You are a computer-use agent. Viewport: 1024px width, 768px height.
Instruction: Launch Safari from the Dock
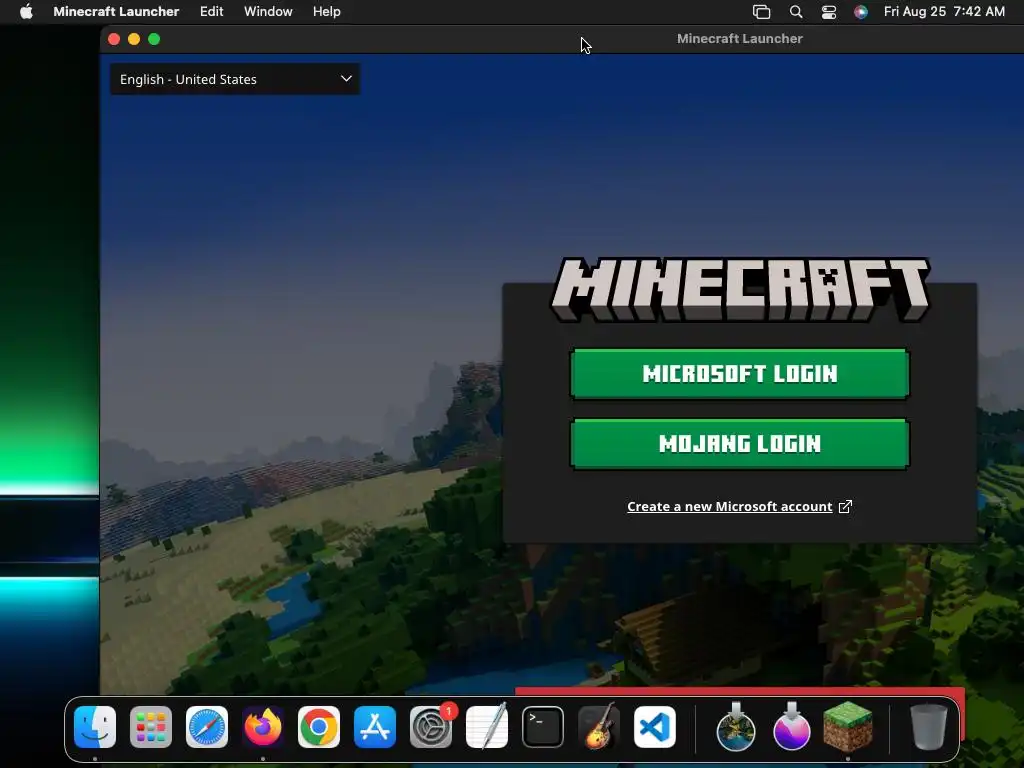[207, 727]
